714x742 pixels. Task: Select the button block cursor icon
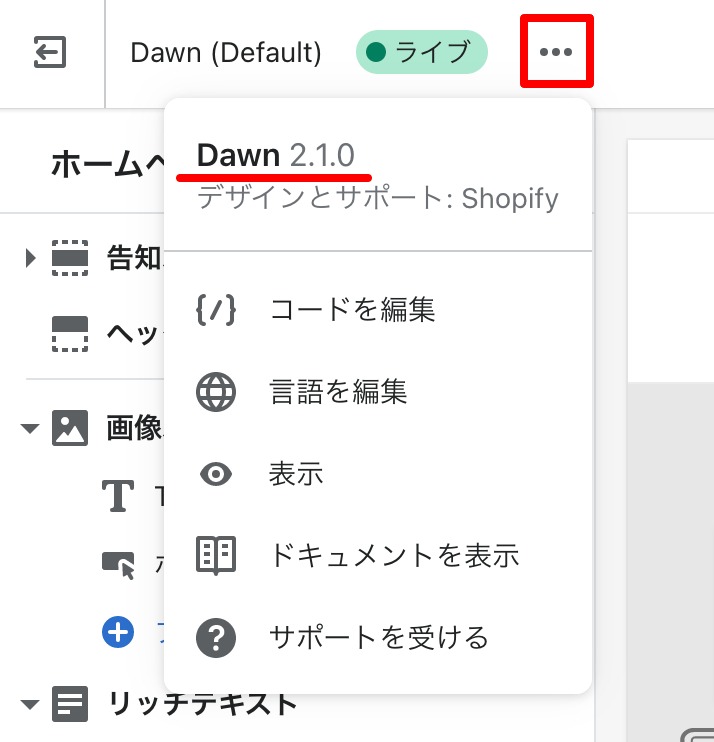click(x=119, y=565)
